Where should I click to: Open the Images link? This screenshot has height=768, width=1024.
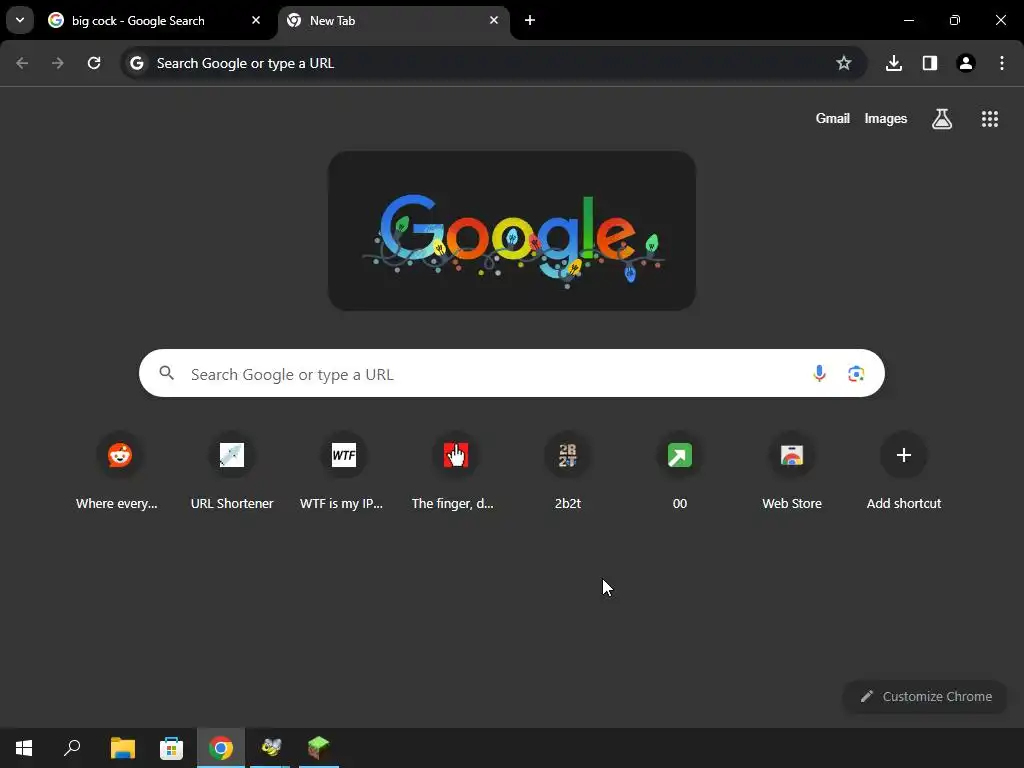(x=886, y=119)
